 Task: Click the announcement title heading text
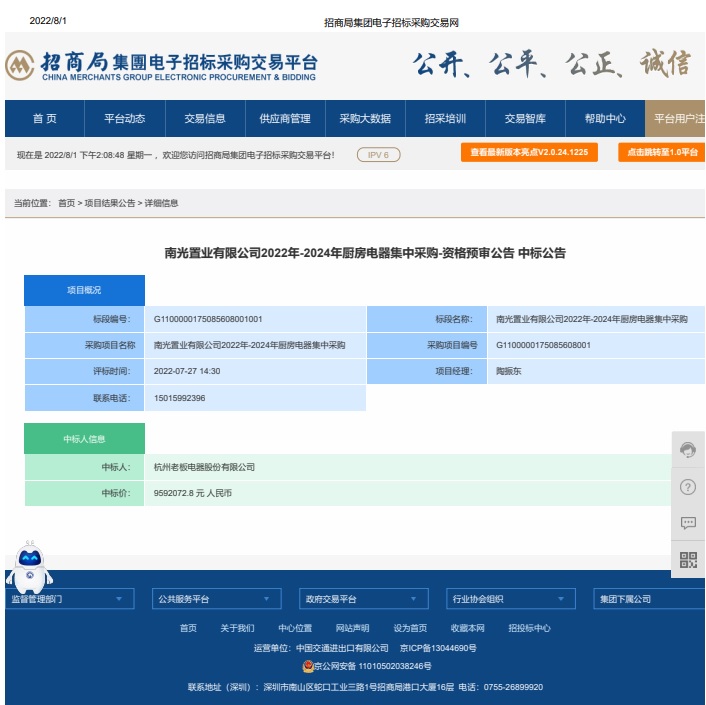(x=365, y=253)
